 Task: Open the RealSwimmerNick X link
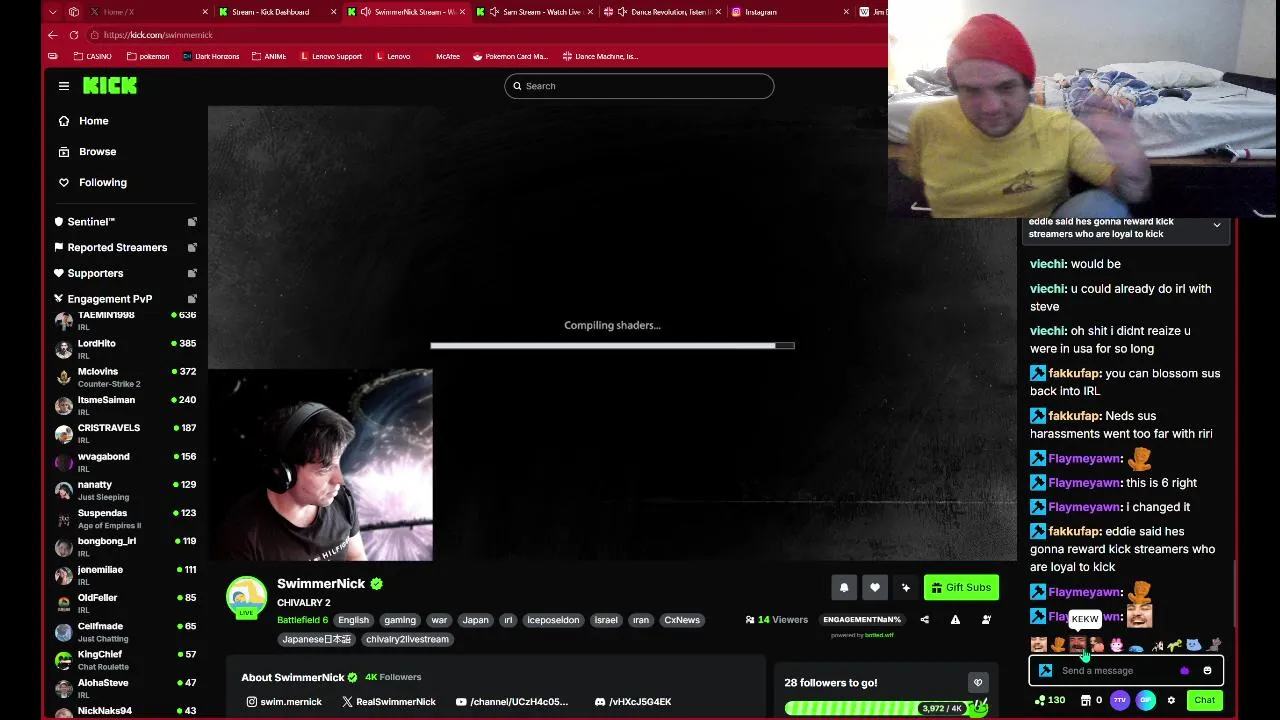click(388, 702)
